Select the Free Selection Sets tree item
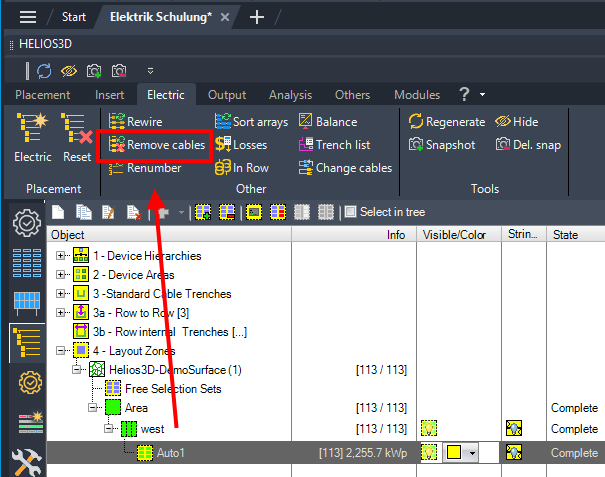This screenshot has width=605, height=477. click(x=173, y=388)
